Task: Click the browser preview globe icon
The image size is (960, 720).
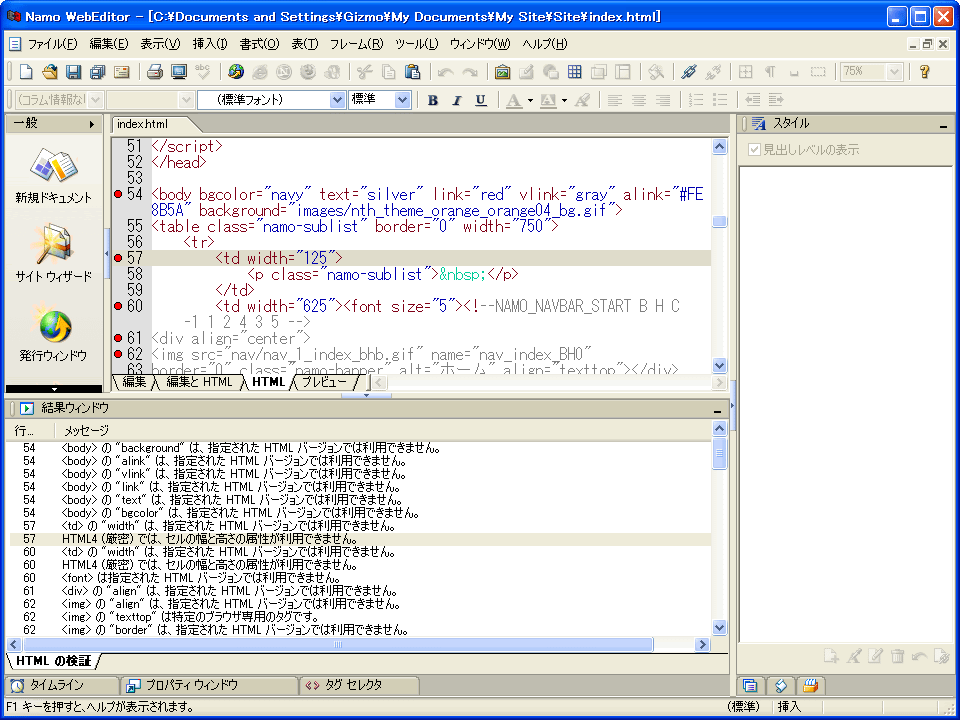Action: pos(236,72)
